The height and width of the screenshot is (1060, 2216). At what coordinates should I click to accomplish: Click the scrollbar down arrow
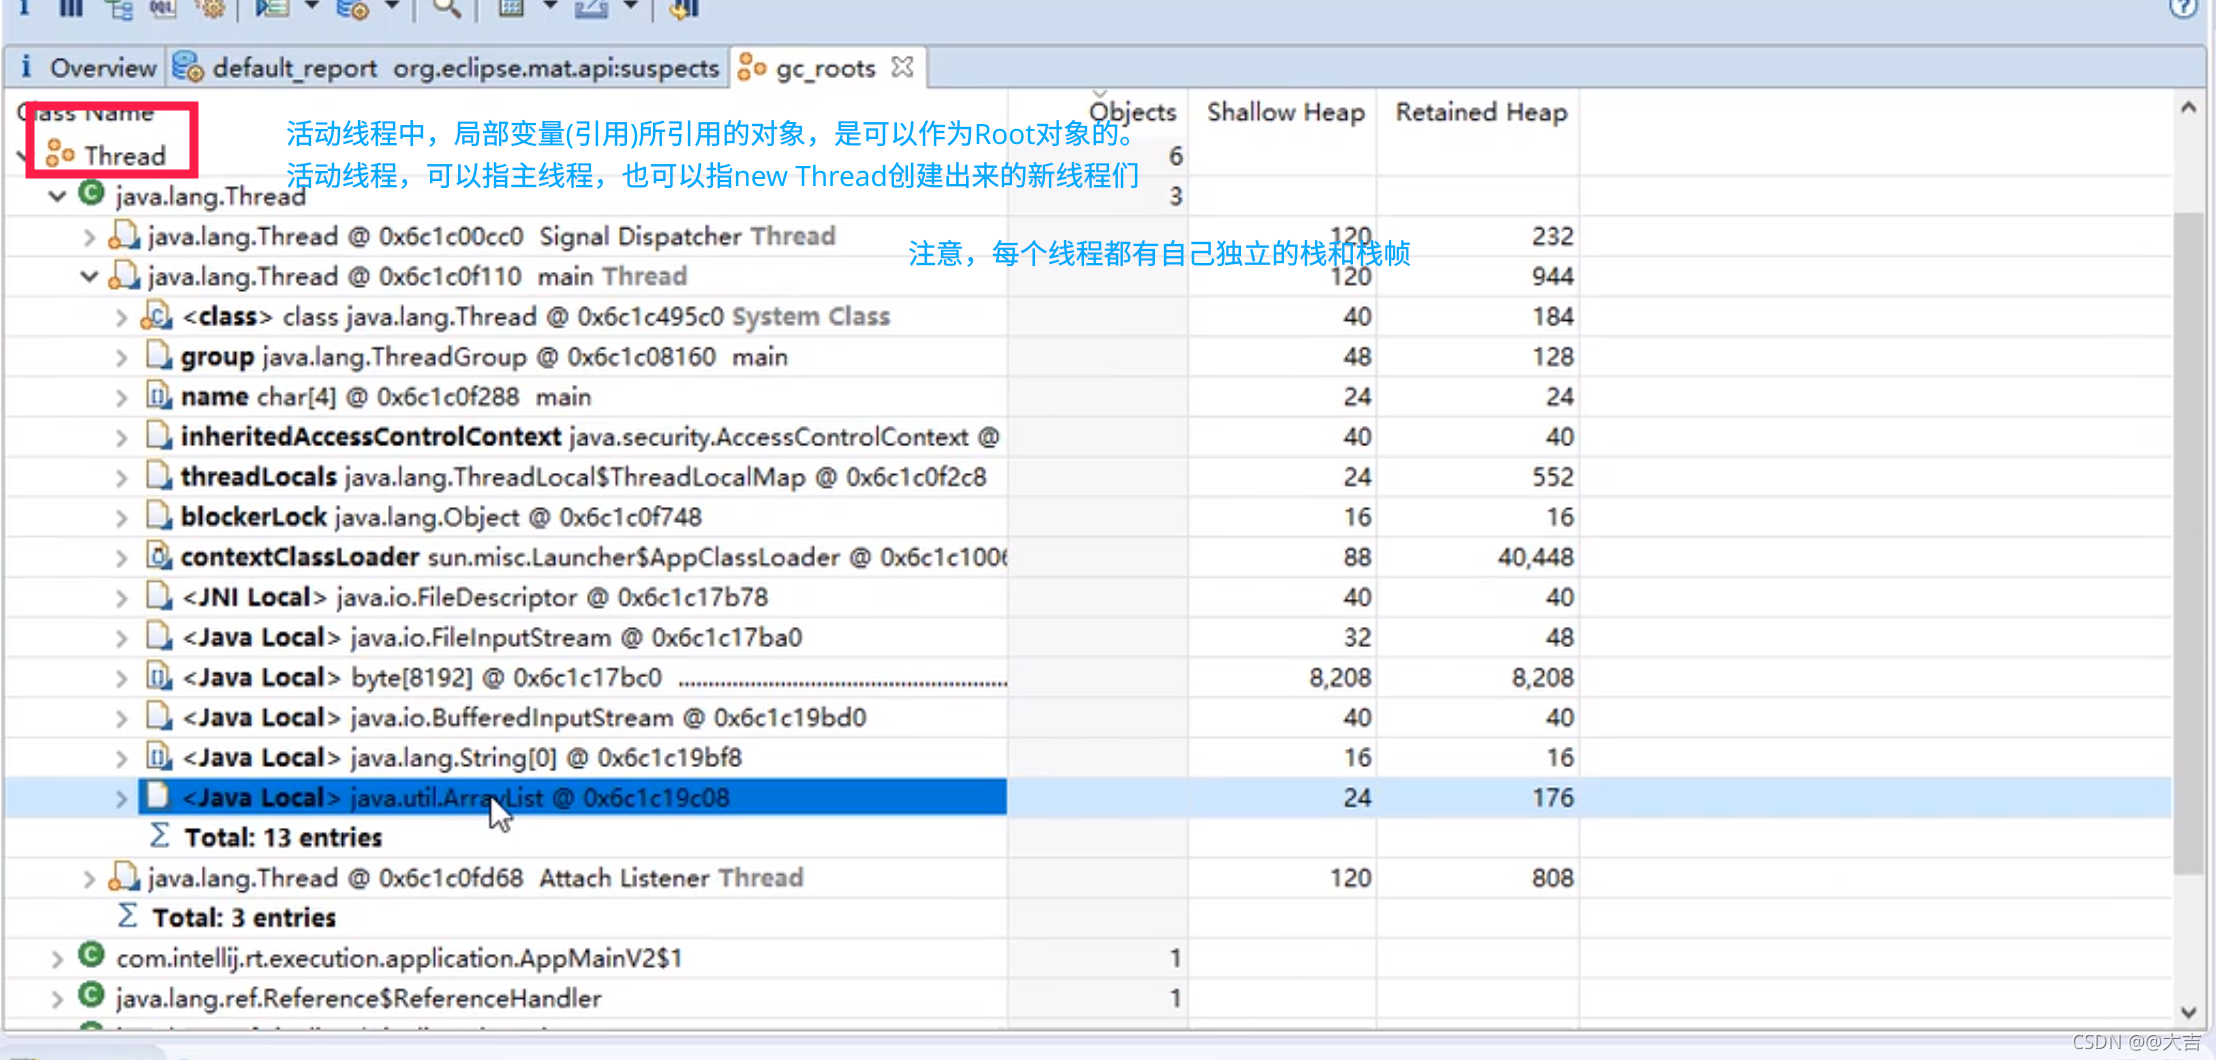point(2188,1012)
